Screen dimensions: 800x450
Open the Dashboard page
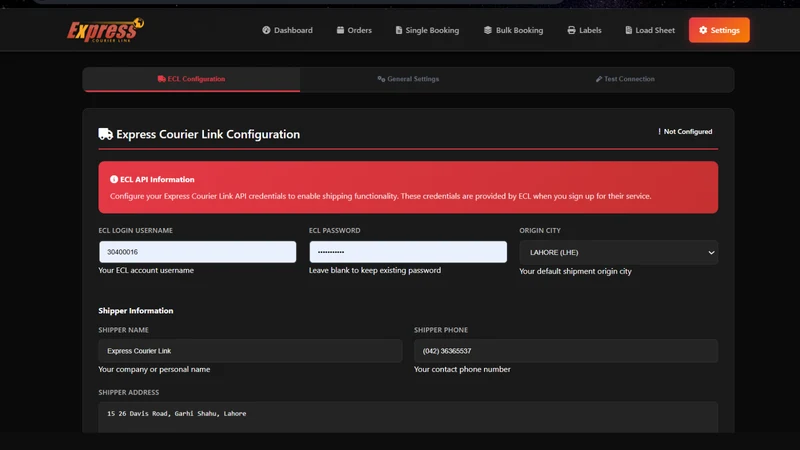pyautogui.click(x=287, y=30)
